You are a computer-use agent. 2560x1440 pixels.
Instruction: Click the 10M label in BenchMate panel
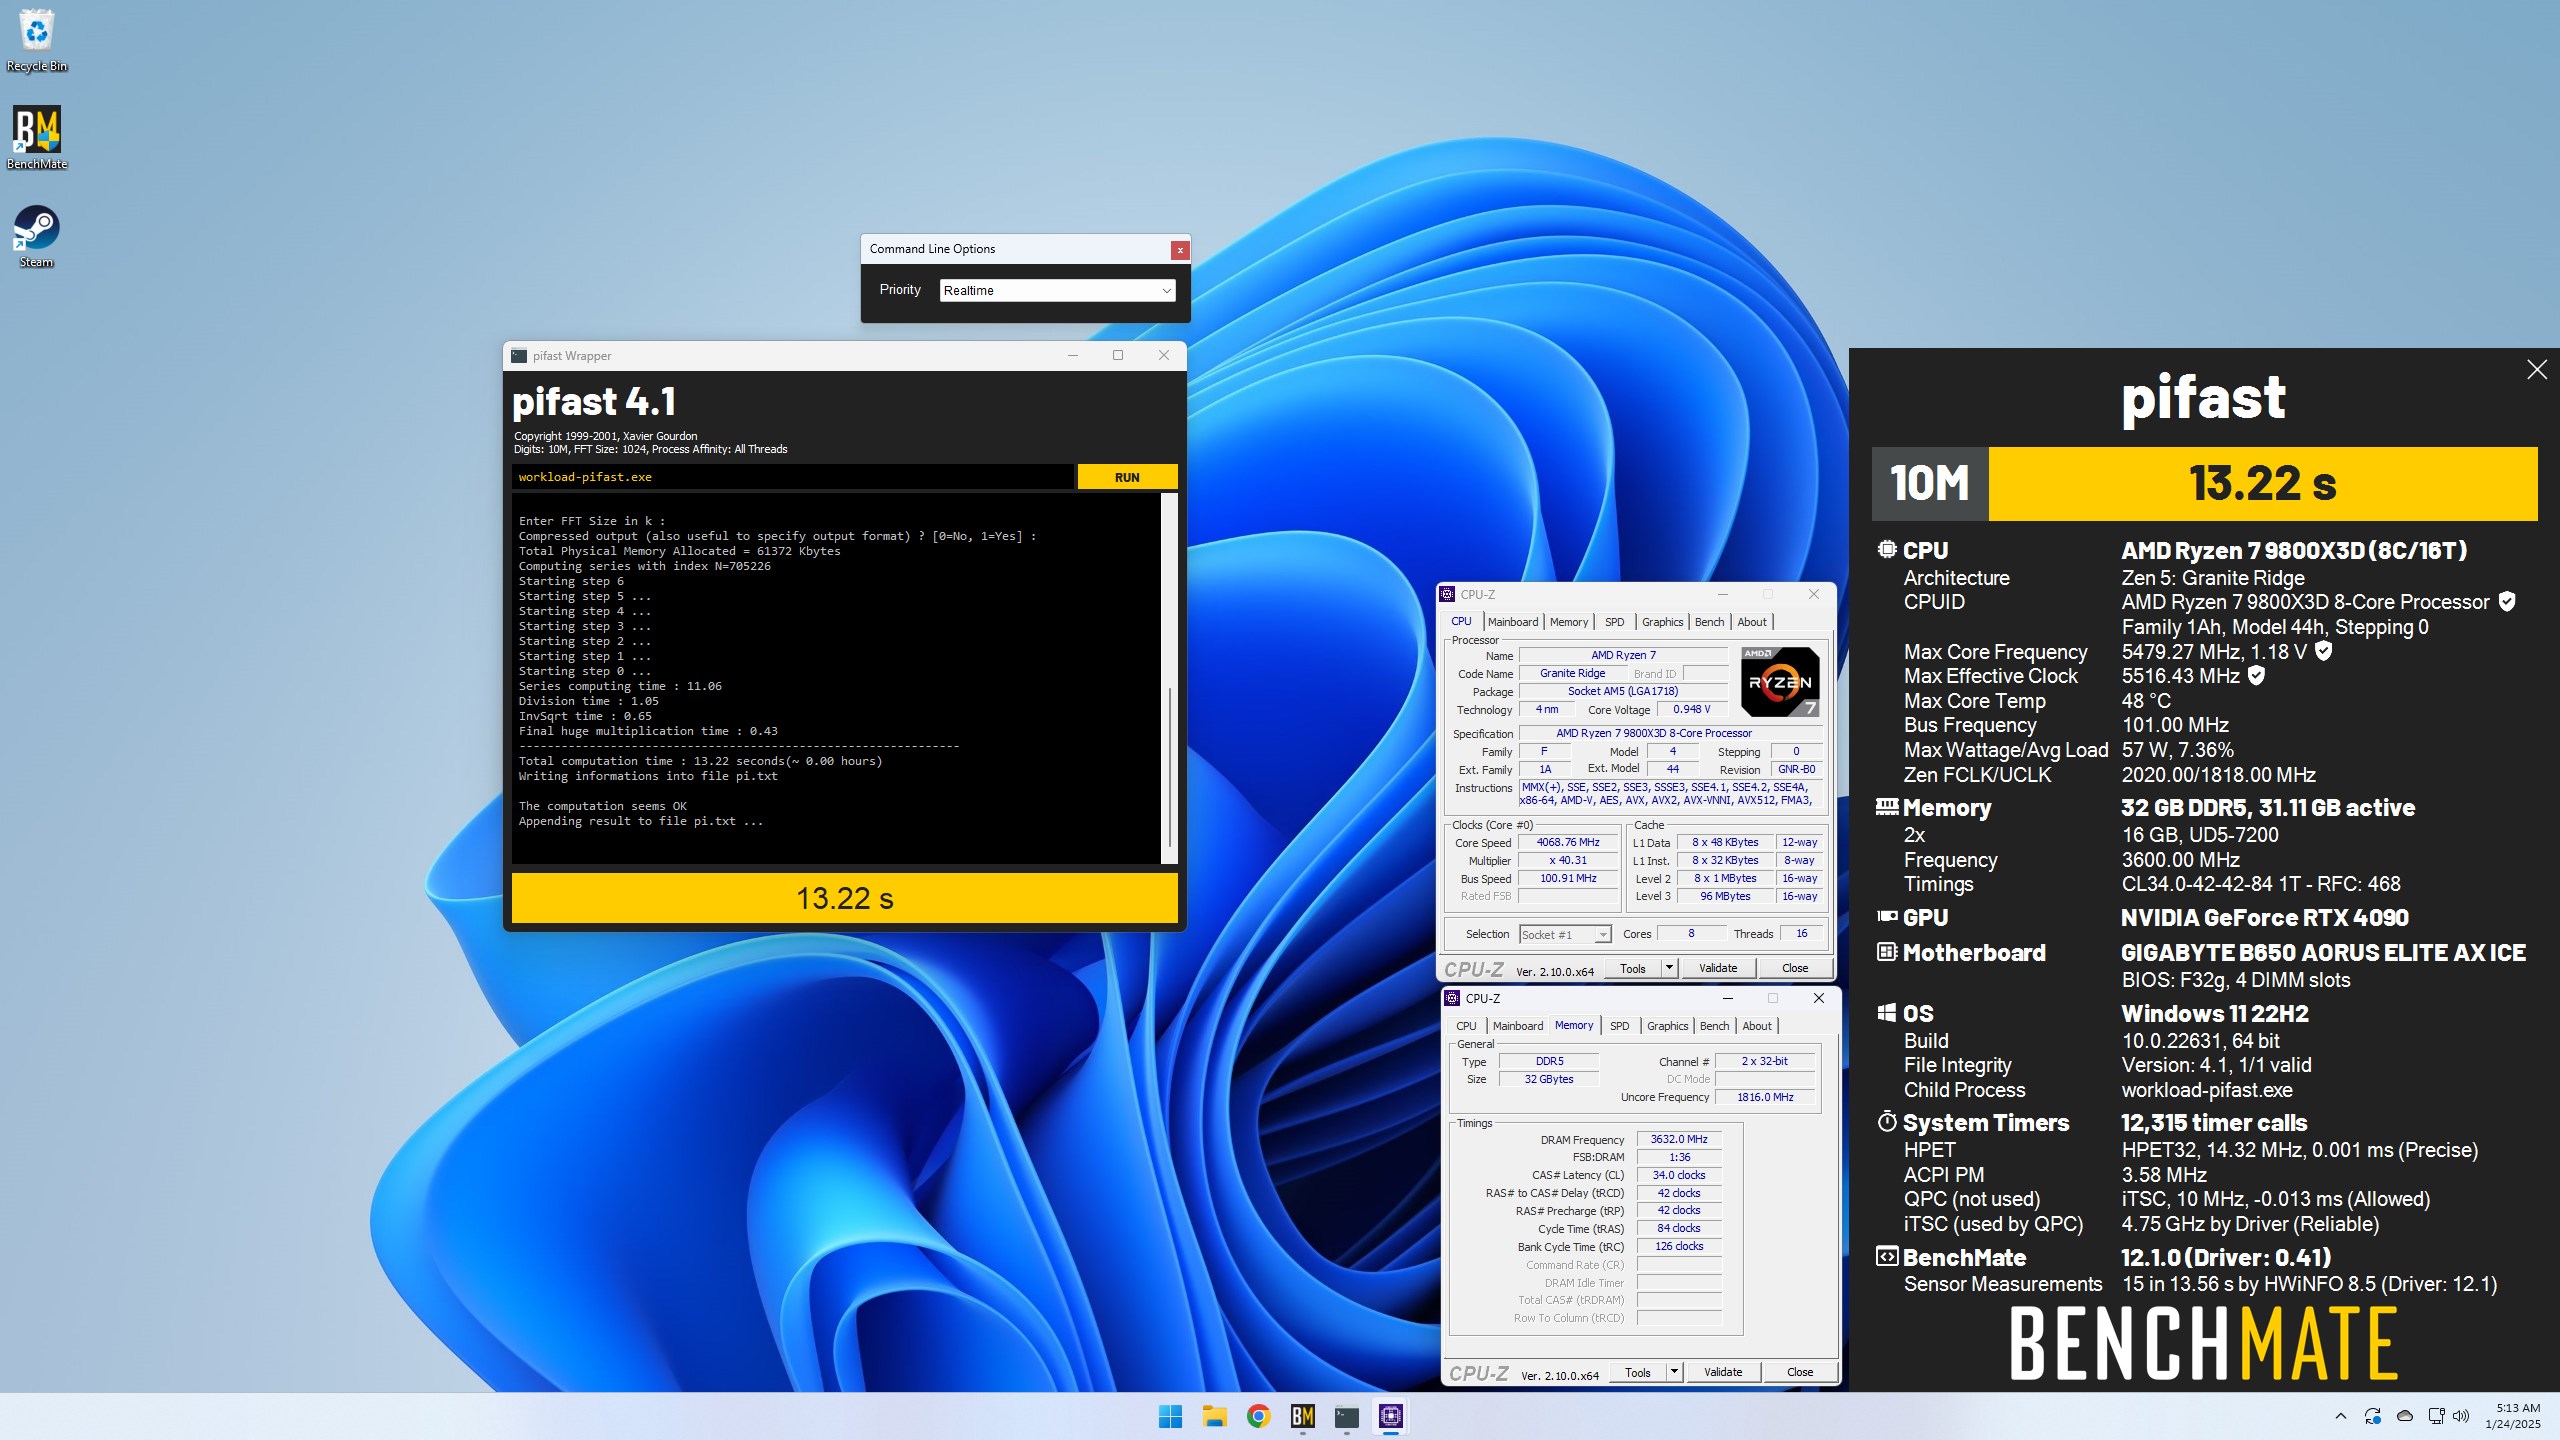1930,483
